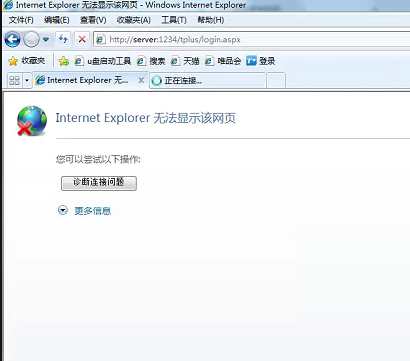Image resolution: width=410 pixels, height=361 pixels.
Task: Click the globe with red X error icon
Action: (x=32, y=121)
